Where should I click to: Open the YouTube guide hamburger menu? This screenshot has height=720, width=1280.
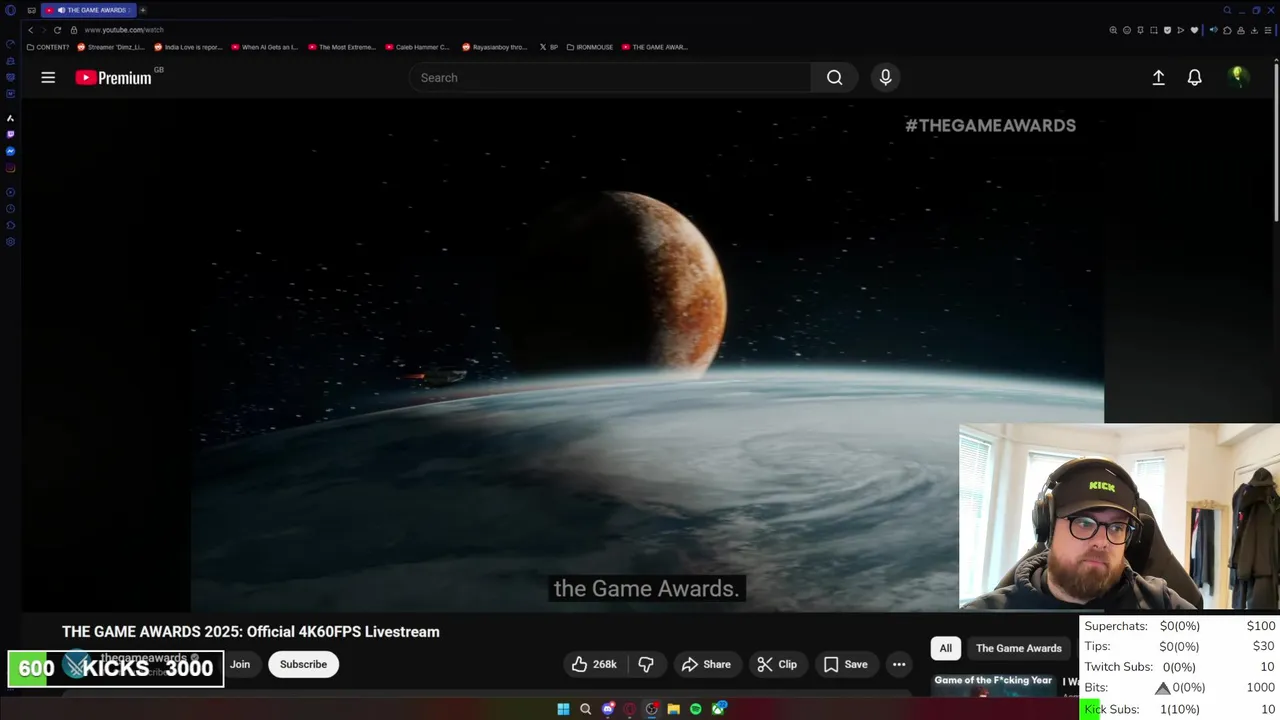(48, 77)
